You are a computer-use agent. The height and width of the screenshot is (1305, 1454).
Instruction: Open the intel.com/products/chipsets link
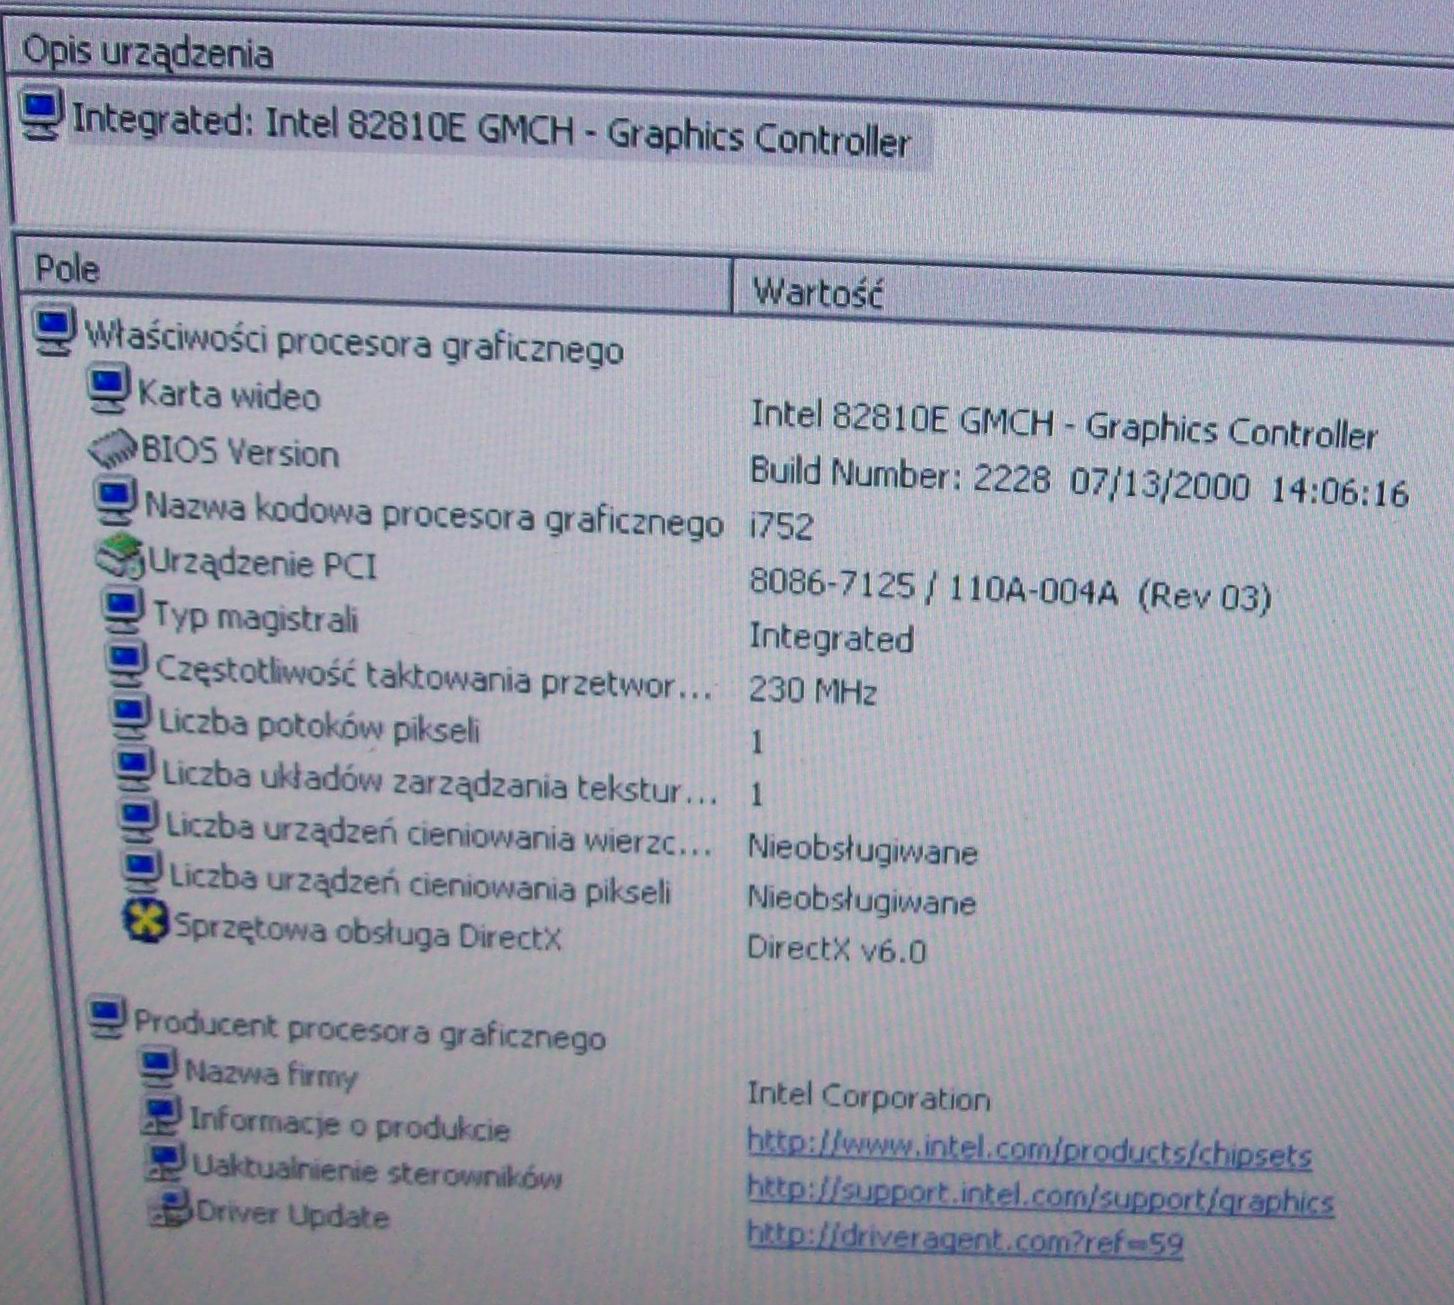tap(1029, 1149)
